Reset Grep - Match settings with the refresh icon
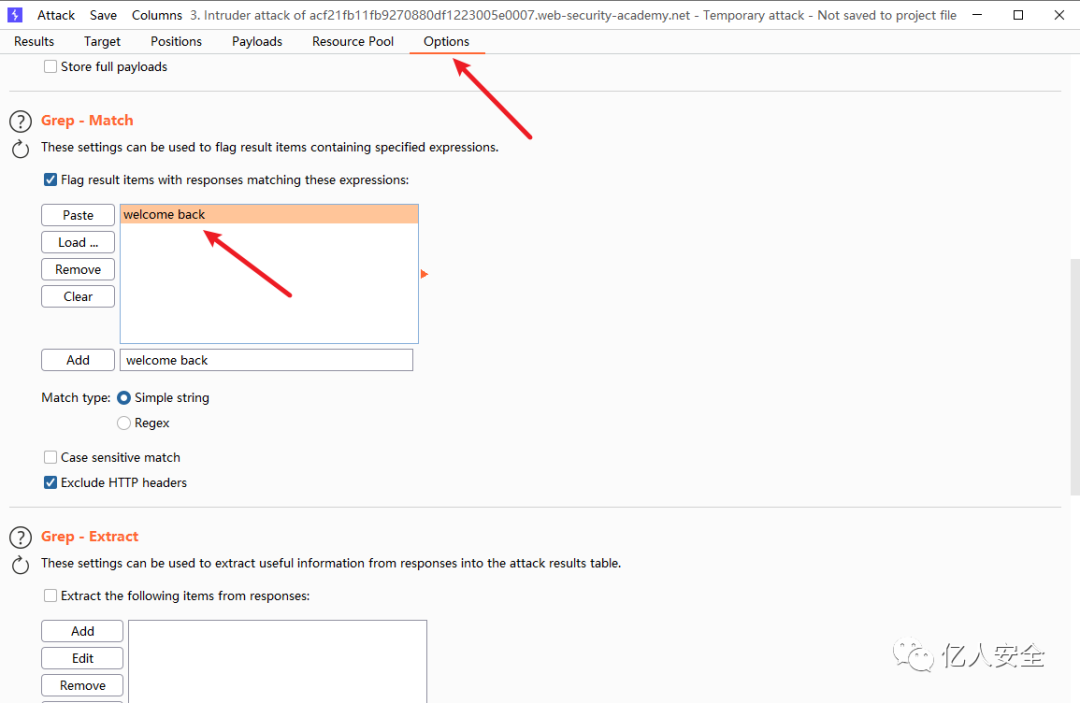 (21, 149)
